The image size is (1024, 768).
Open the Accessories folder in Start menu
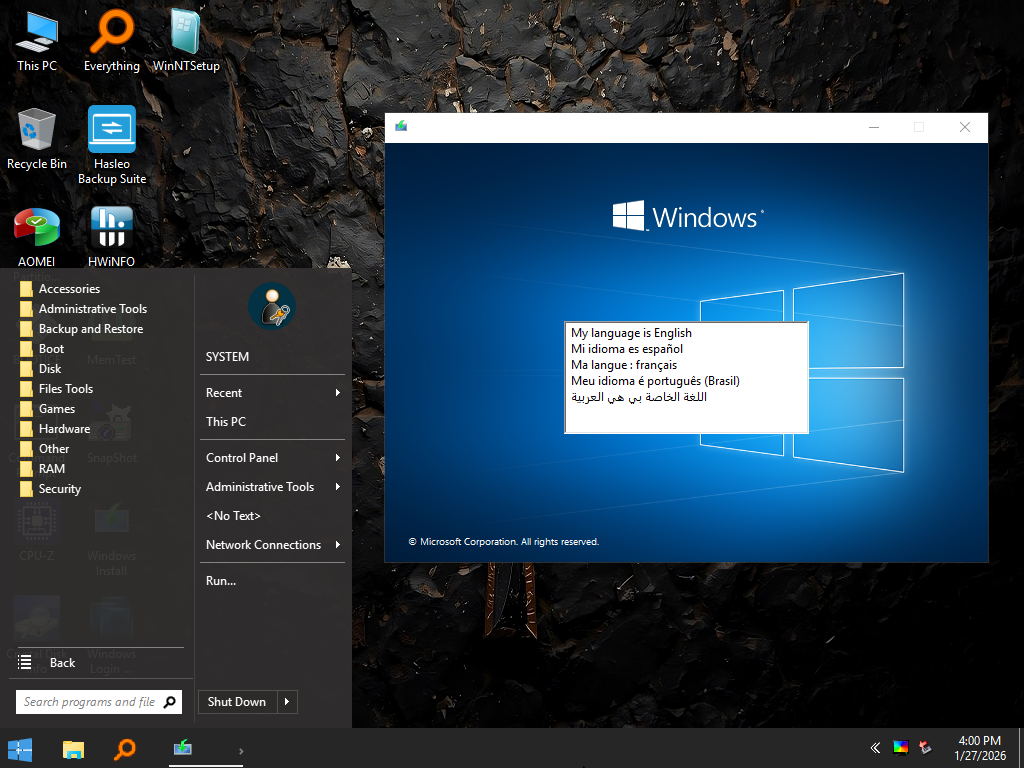pos(69,288)
